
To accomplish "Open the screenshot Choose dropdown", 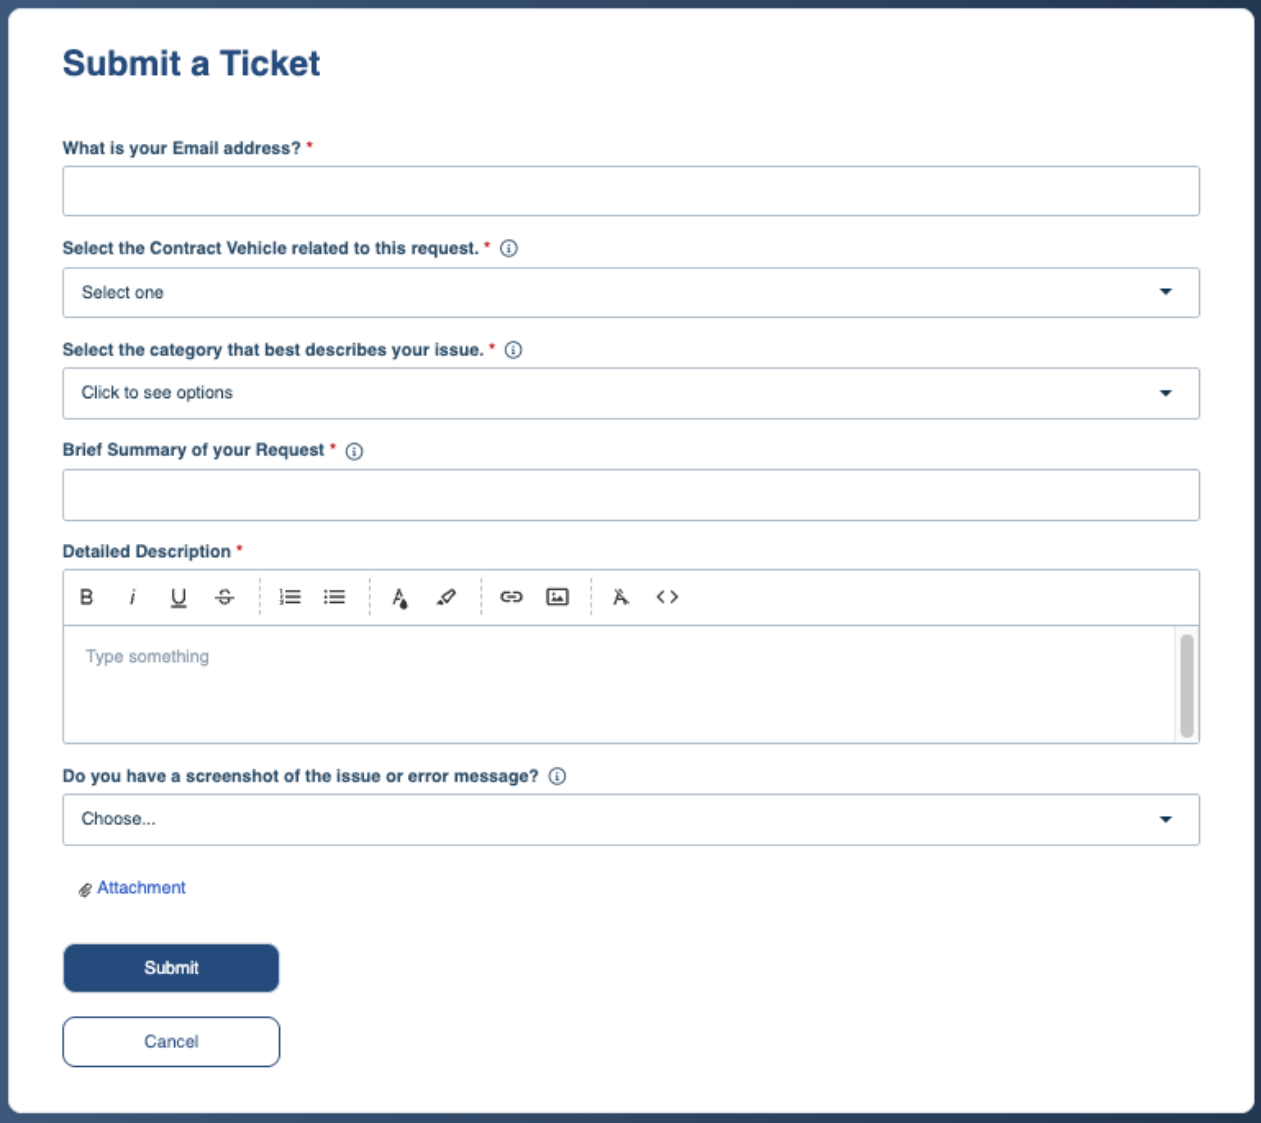I will [x=630, y=819].
